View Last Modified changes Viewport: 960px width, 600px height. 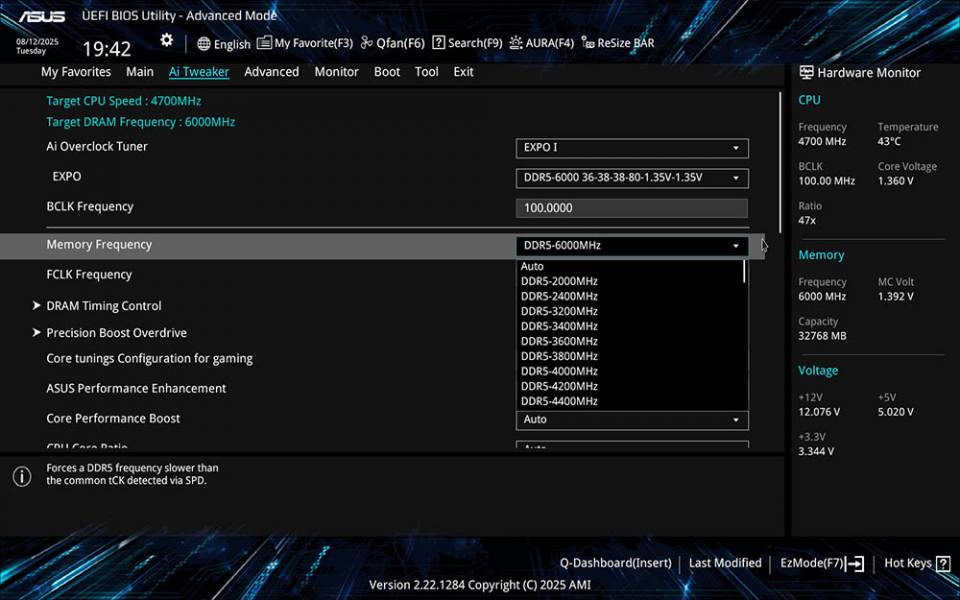[x=725, y=562]
